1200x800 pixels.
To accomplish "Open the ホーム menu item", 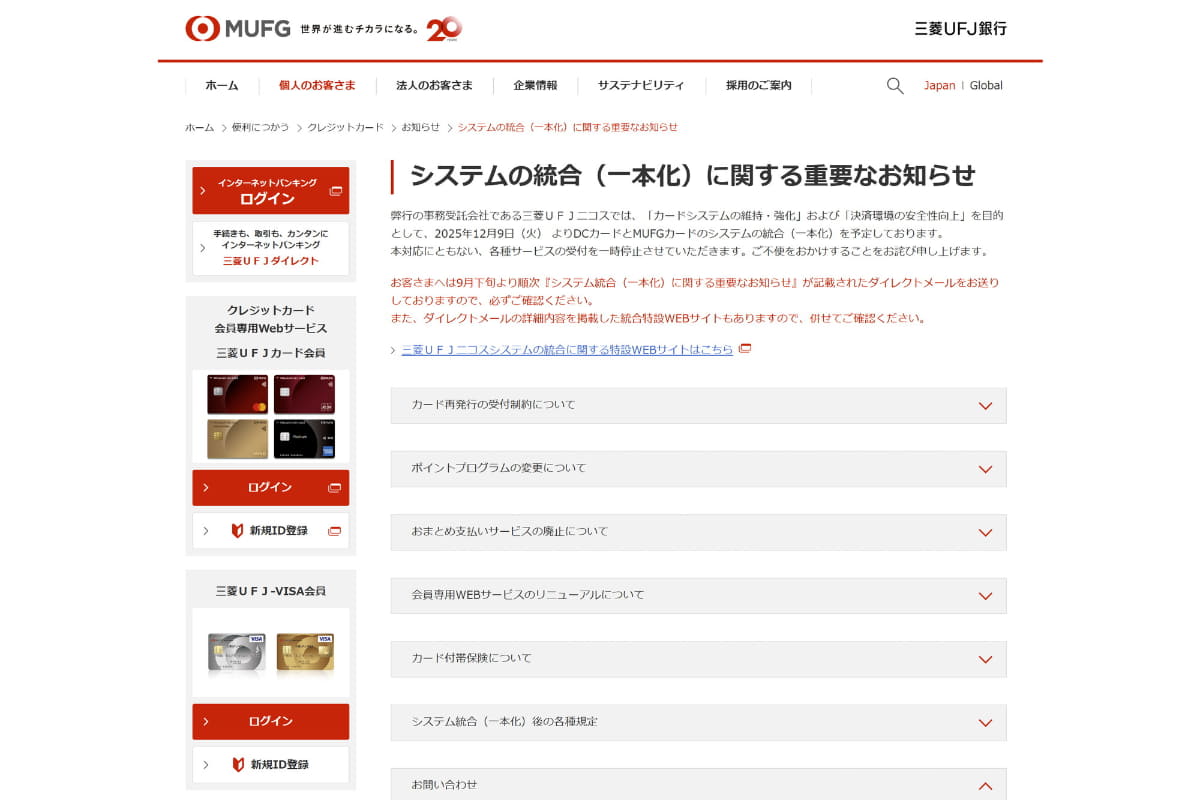I will [x=222, y=85].
